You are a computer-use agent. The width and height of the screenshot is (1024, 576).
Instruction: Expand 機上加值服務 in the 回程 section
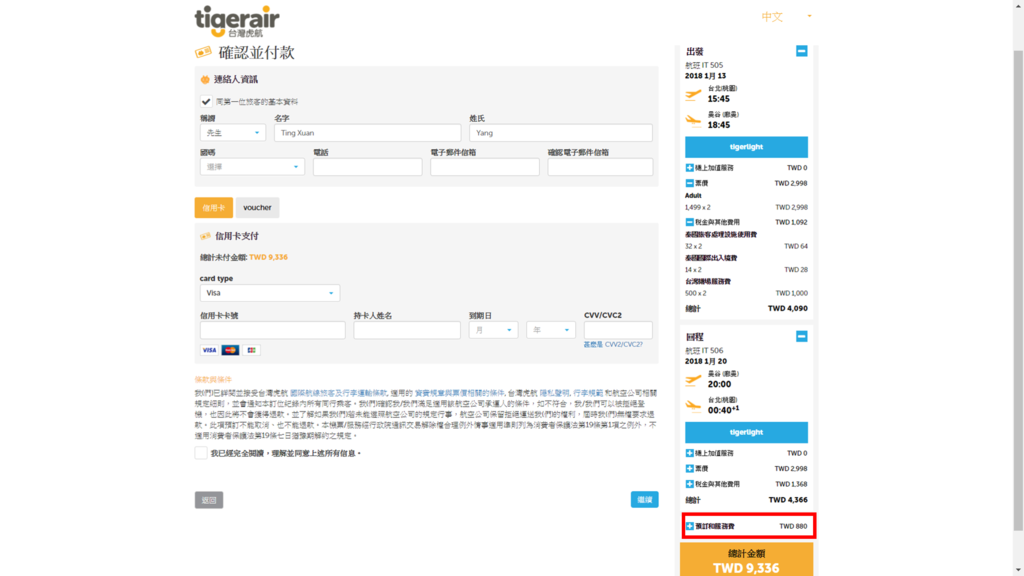coord(690,453)
